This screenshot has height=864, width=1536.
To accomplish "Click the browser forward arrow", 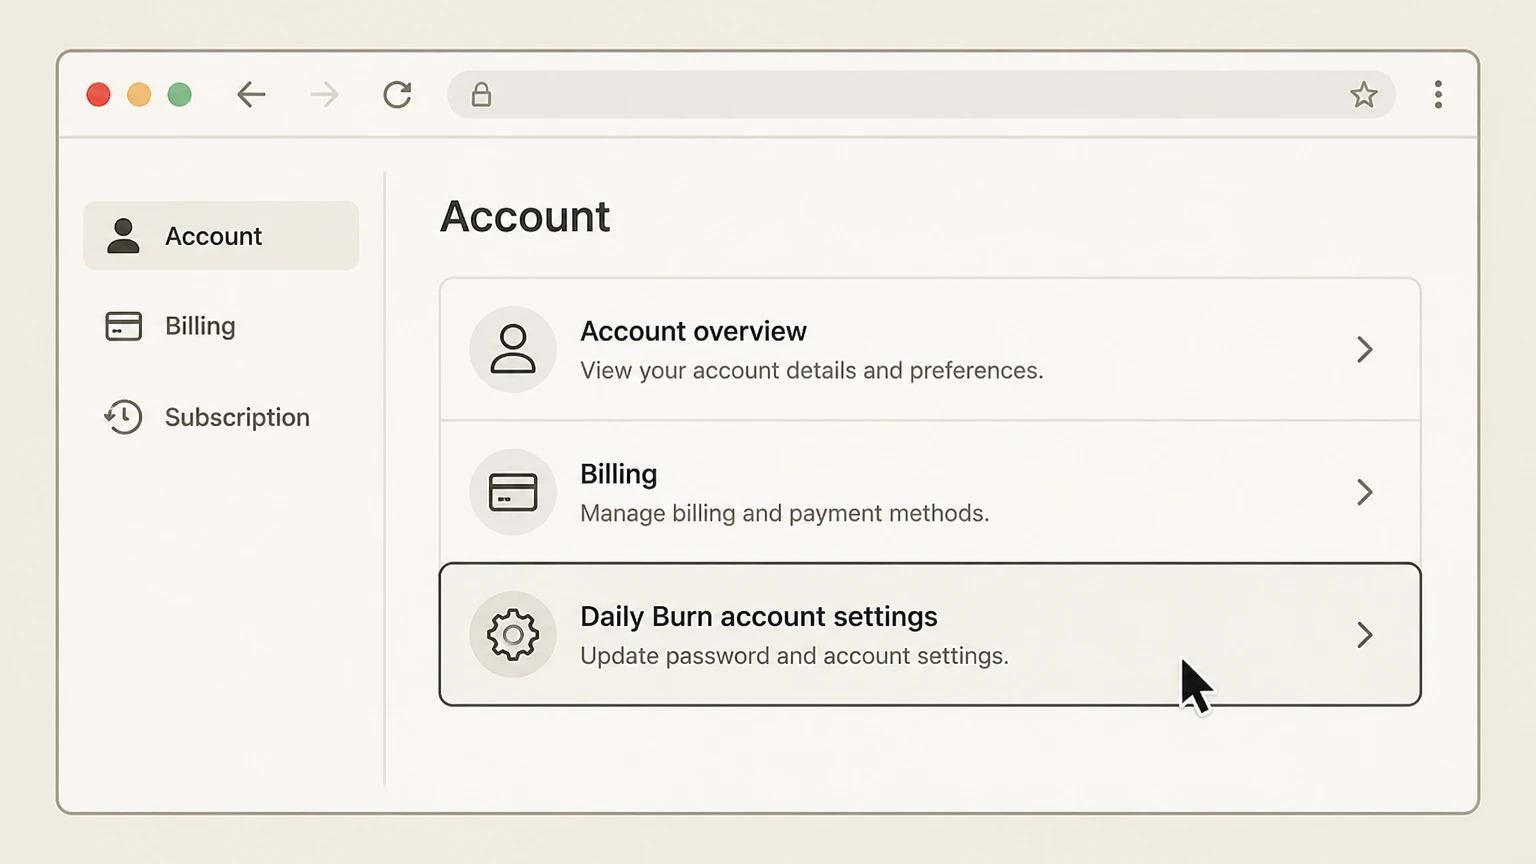I will coord(324,95).
